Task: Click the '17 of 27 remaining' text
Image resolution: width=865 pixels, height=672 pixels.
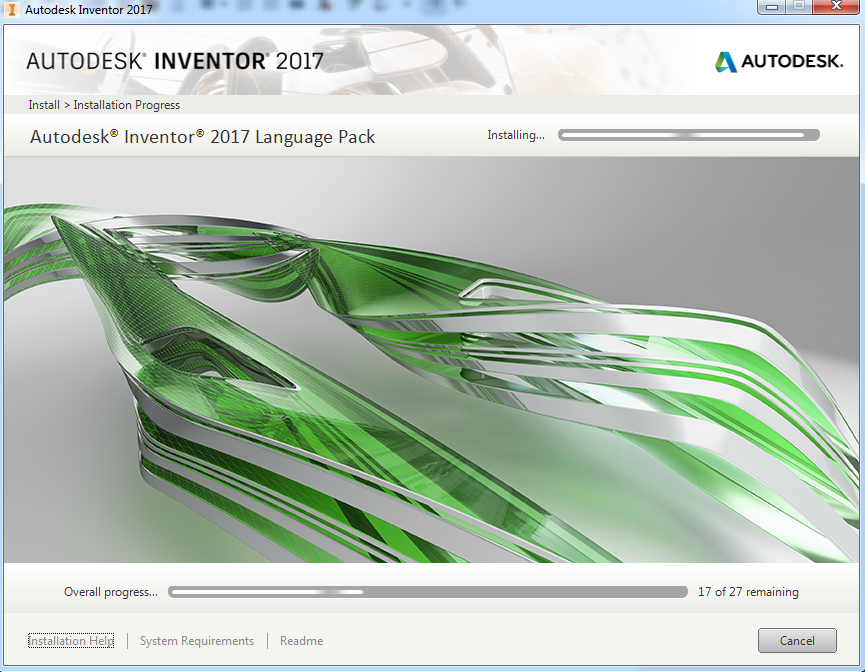Action: 748,592
